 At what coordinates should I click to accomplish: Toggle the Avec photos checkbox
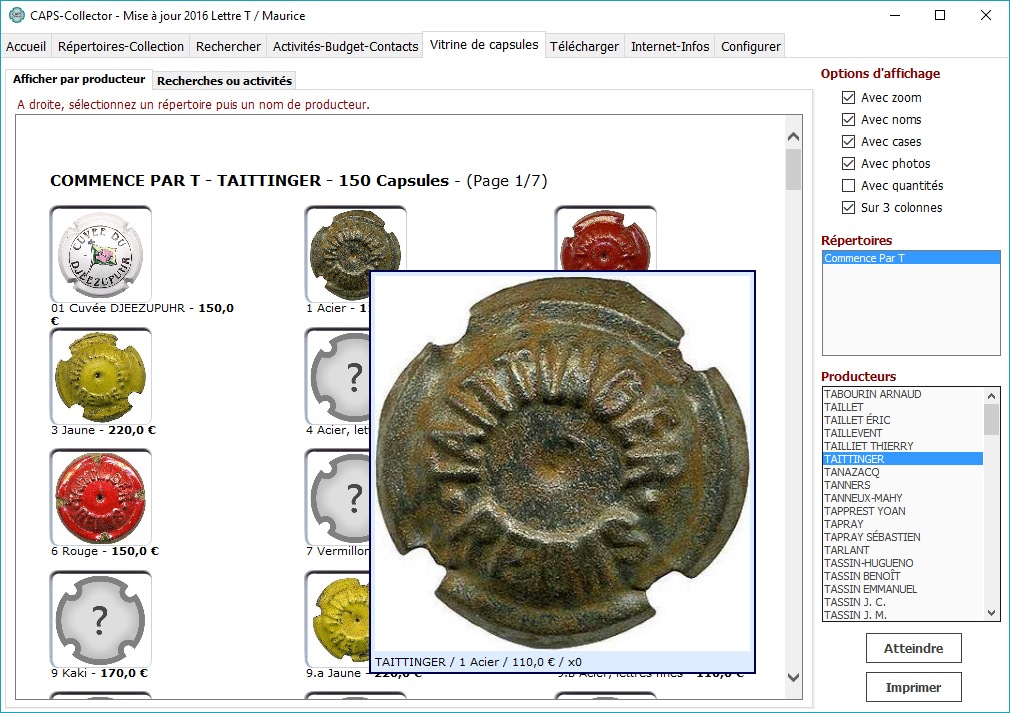[x=848, y=163]
